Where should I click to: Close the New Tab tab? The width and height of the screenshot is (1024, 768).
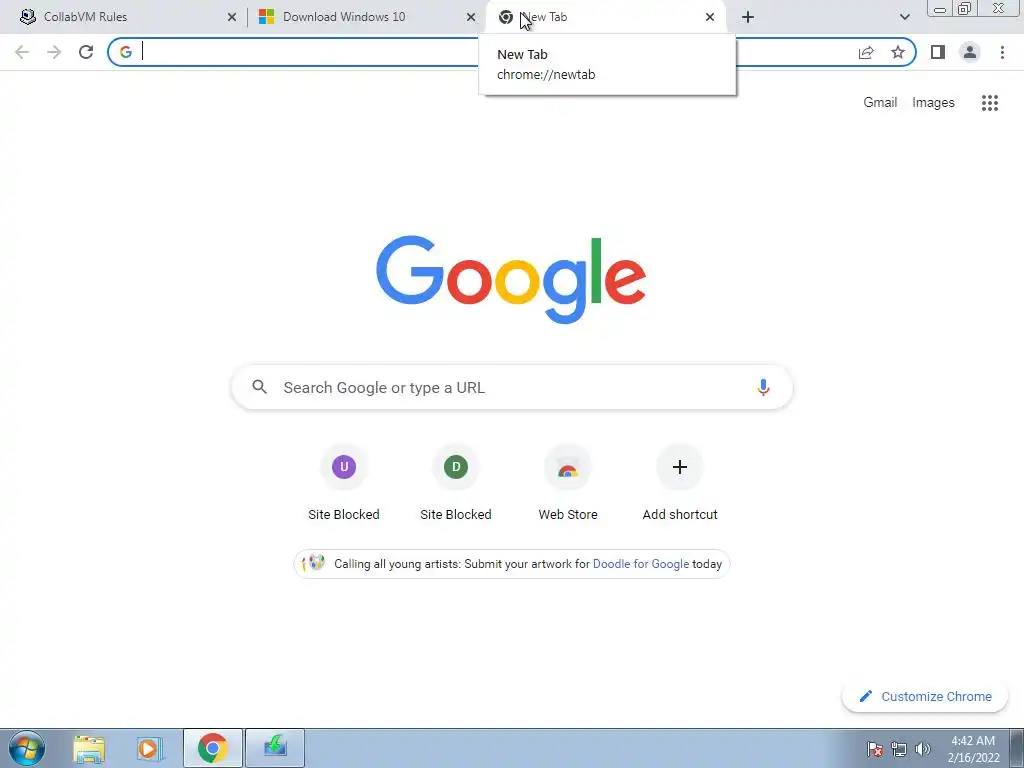(710, 17)
